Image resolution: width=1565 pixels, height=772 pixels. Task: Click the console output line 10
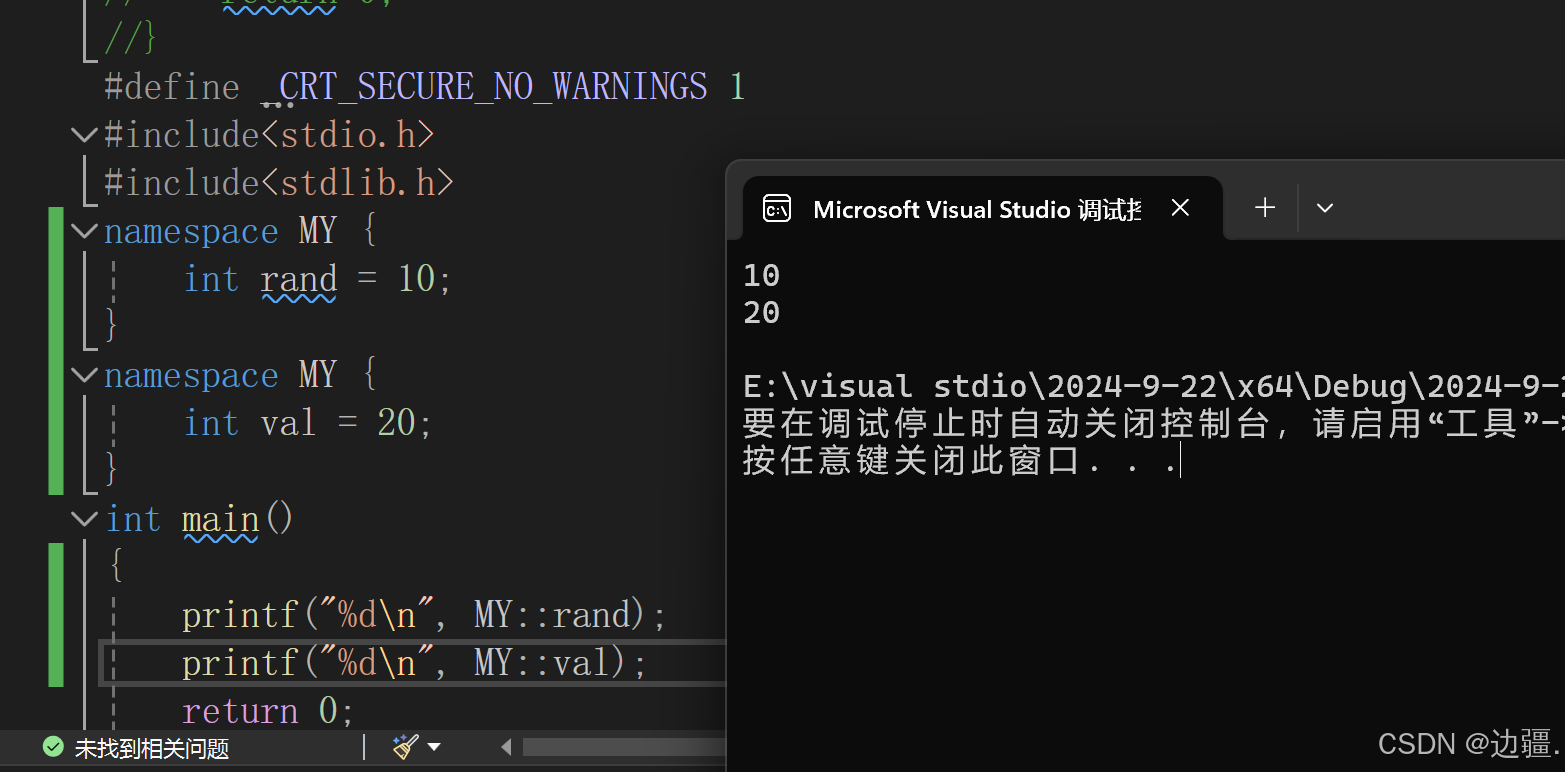coord(761,275)
